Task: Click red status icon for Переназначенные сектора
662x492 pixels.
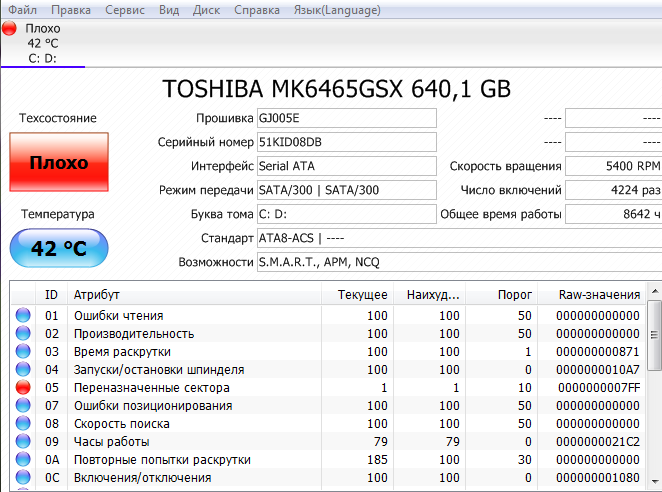Action: 23,387
